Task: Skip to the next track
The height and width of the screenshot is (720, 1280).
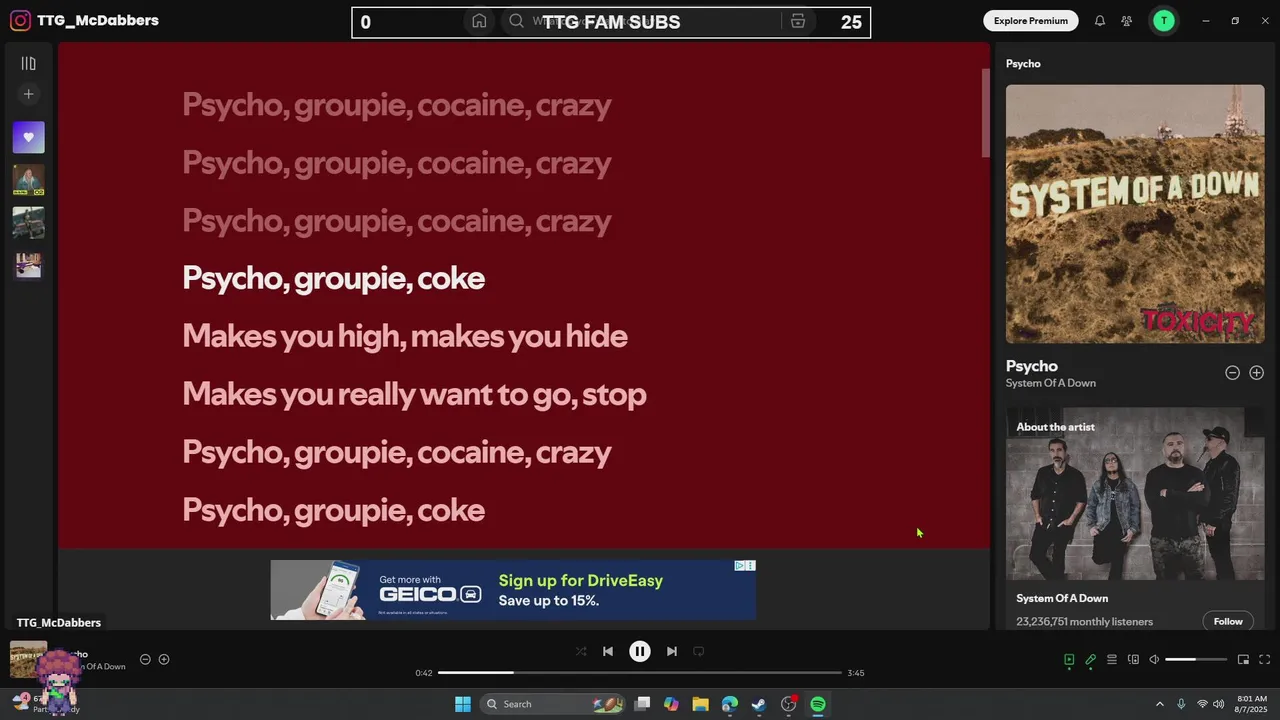Action: tap(672, 651)
